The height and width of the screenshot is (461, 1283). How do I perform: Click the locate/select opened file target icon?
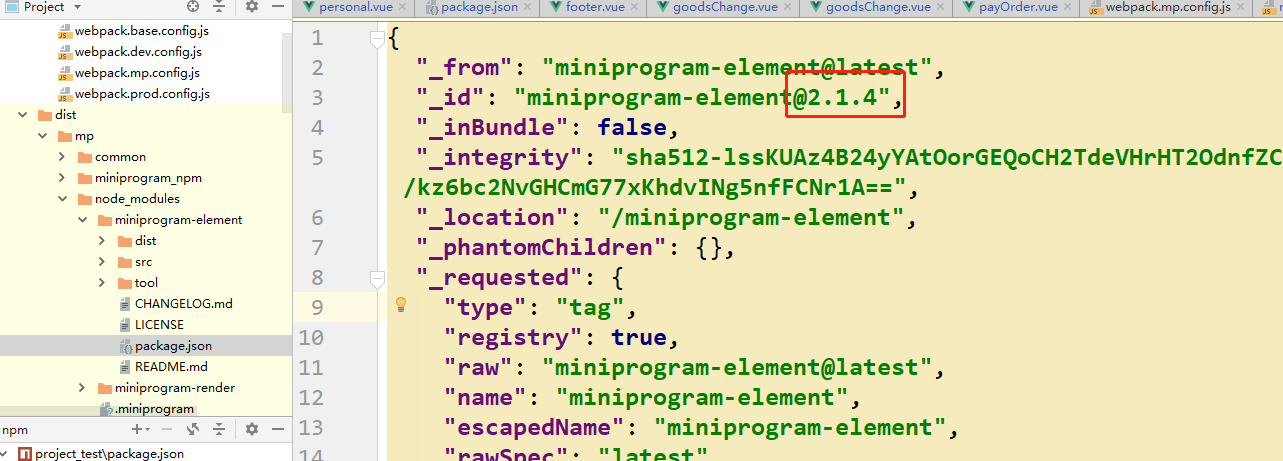(193, 6)
